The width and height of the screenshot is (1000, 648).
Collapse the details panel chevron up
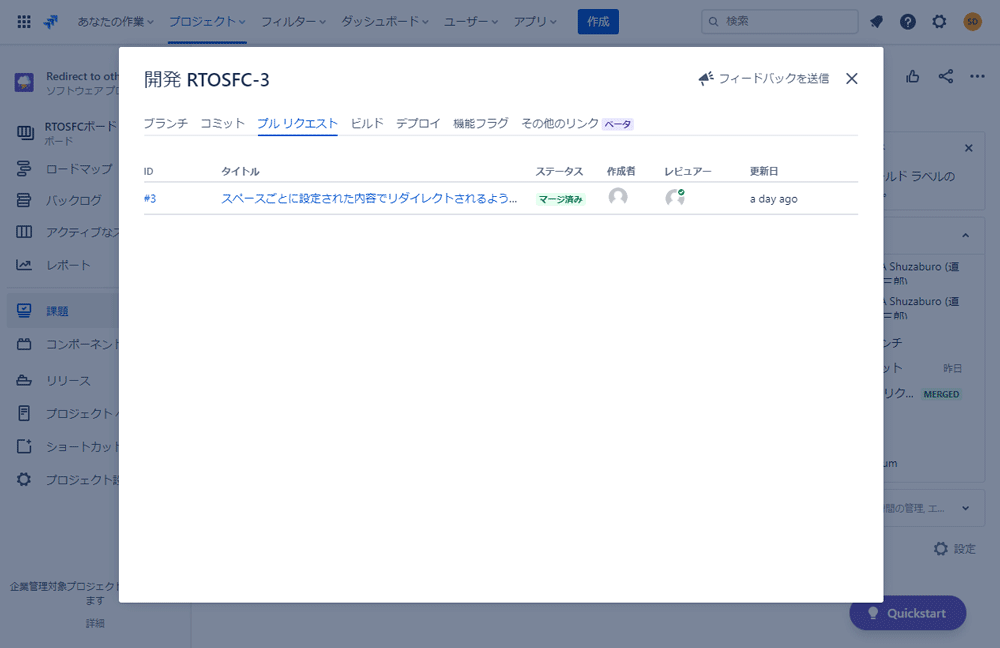[966, 235]
